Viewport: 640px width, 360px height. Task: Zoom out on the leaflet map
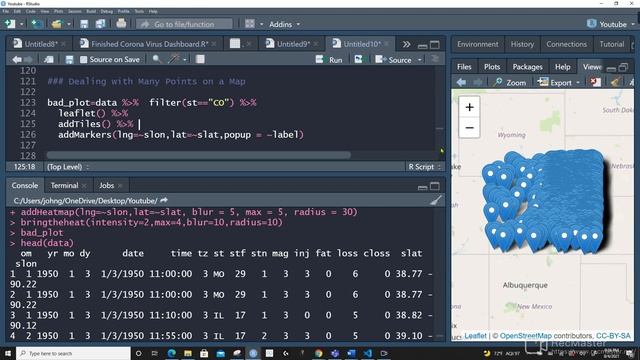coord(469,128)
